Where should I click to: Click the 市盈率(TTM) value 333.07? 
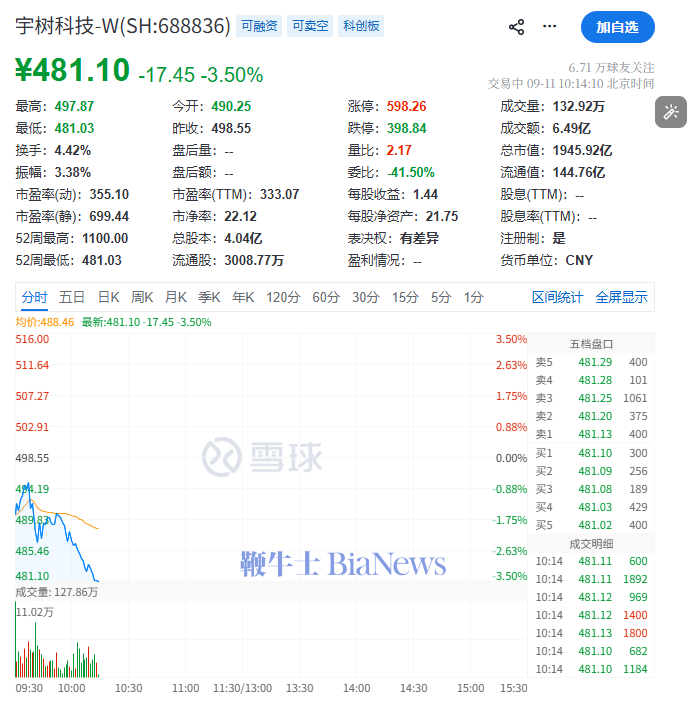tap(279, 195)
